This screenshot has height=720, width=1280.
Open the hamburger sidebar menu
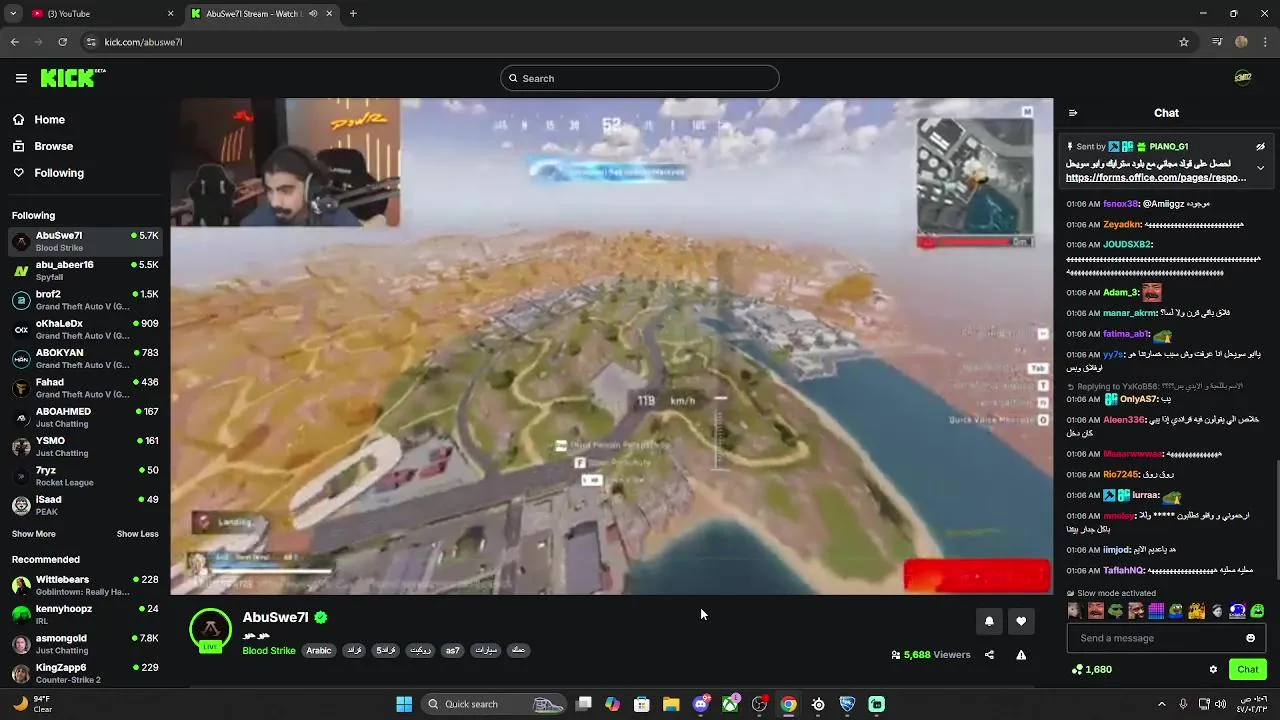21,78
